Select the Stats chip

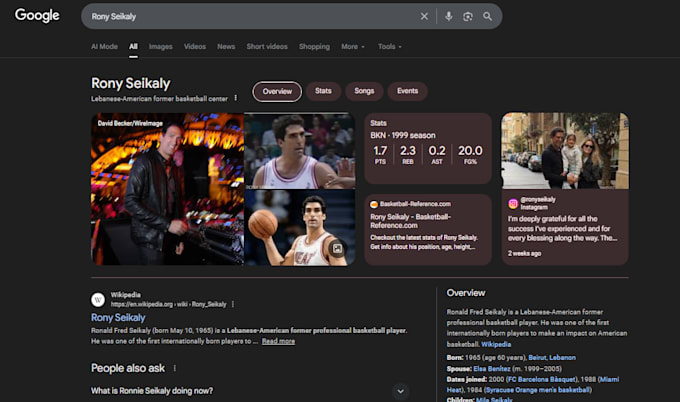(323, 91)
